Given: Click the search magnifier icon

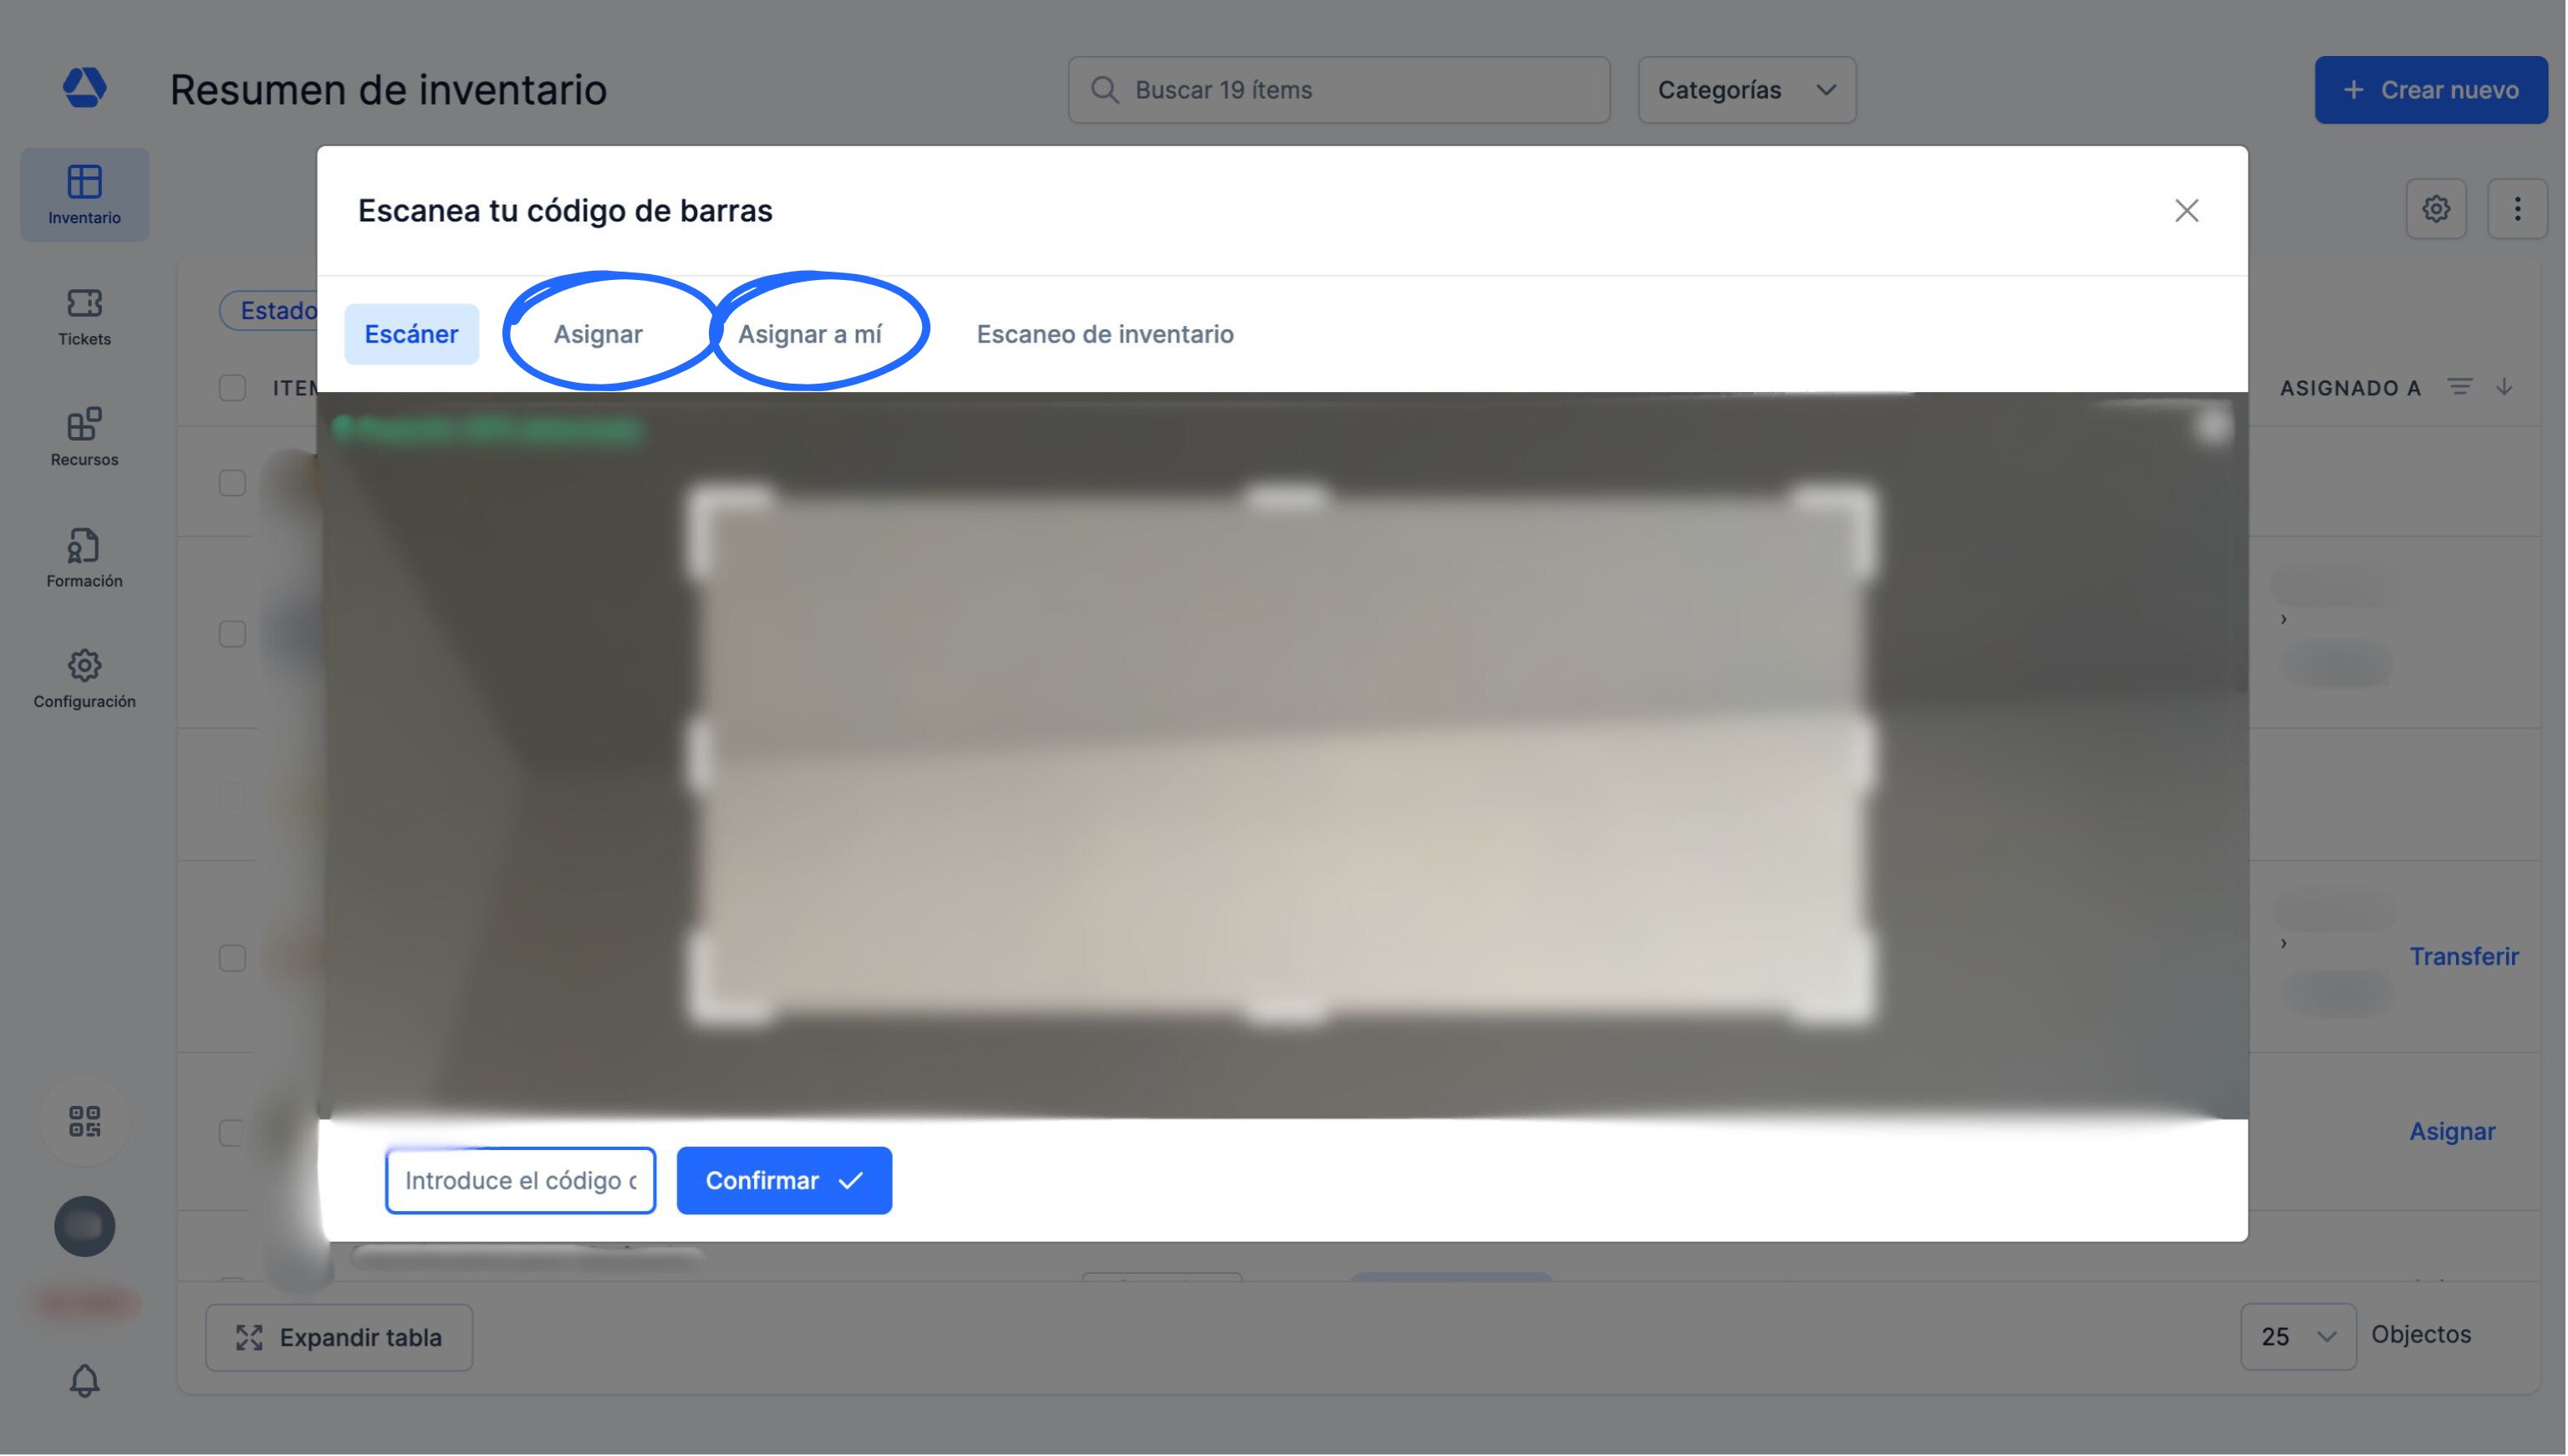Looking at the screenshot, I should click(1104, 90).
